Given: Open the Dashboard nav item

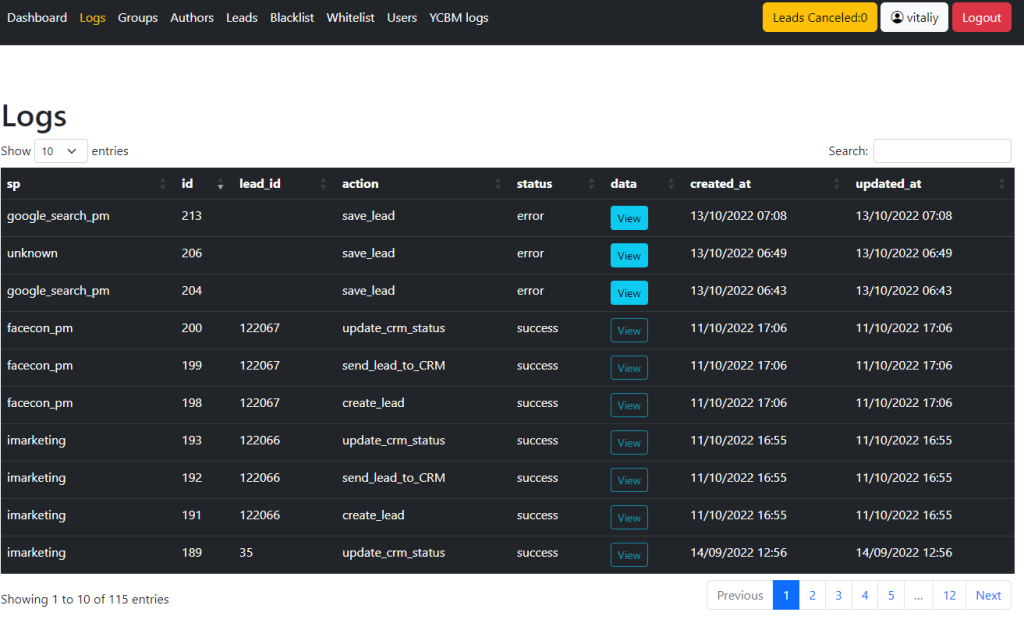Looking at the screenshot, I should pyautogui.click(x=37, y=18).
